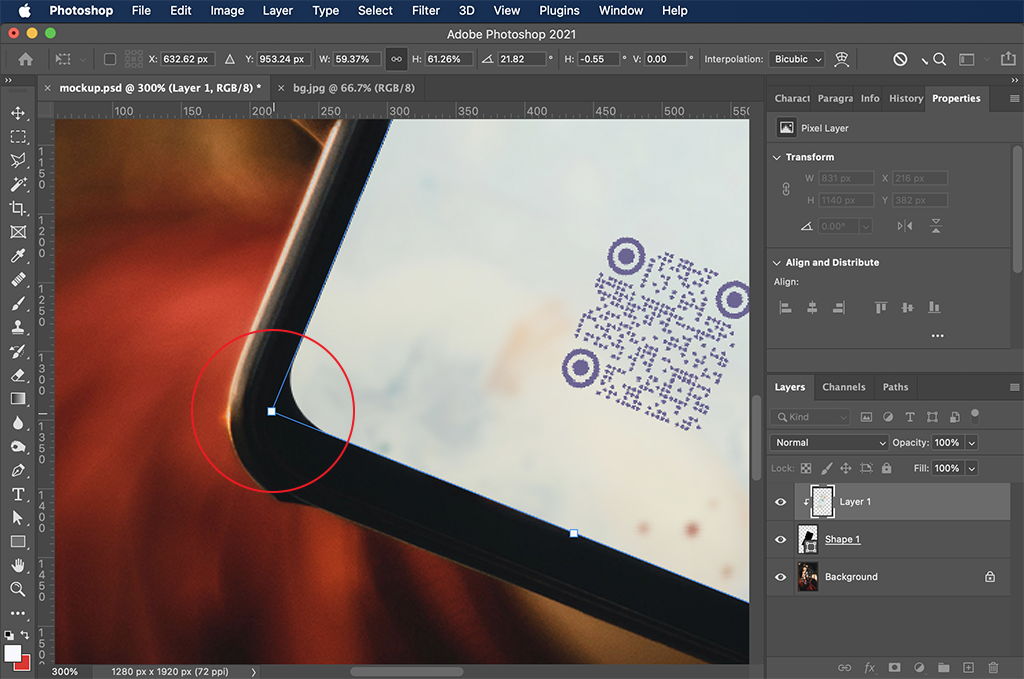Go to the Home screen icon
Viewport: 1024px width, 679px height.
[x=25, y=59]
